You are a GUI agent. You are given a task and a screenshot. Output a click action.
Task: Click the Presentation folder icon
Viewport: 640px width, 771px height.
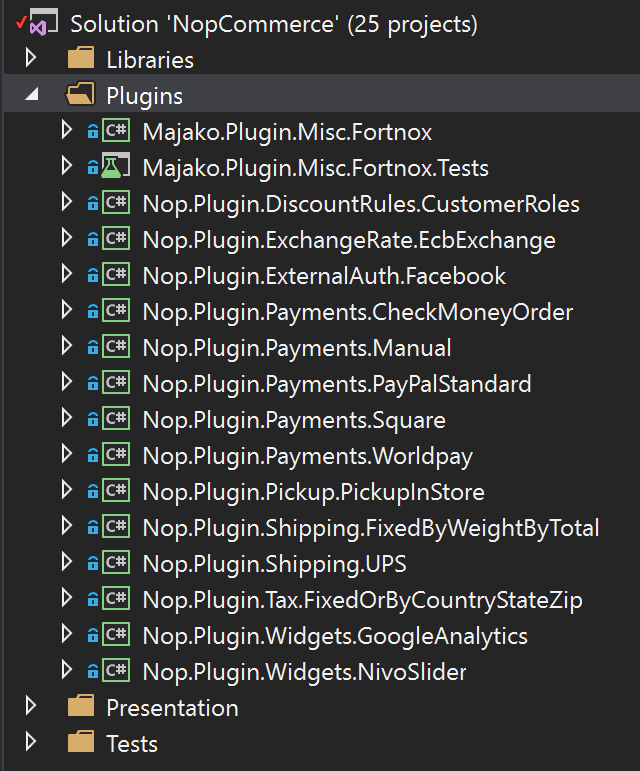point(80,707)
